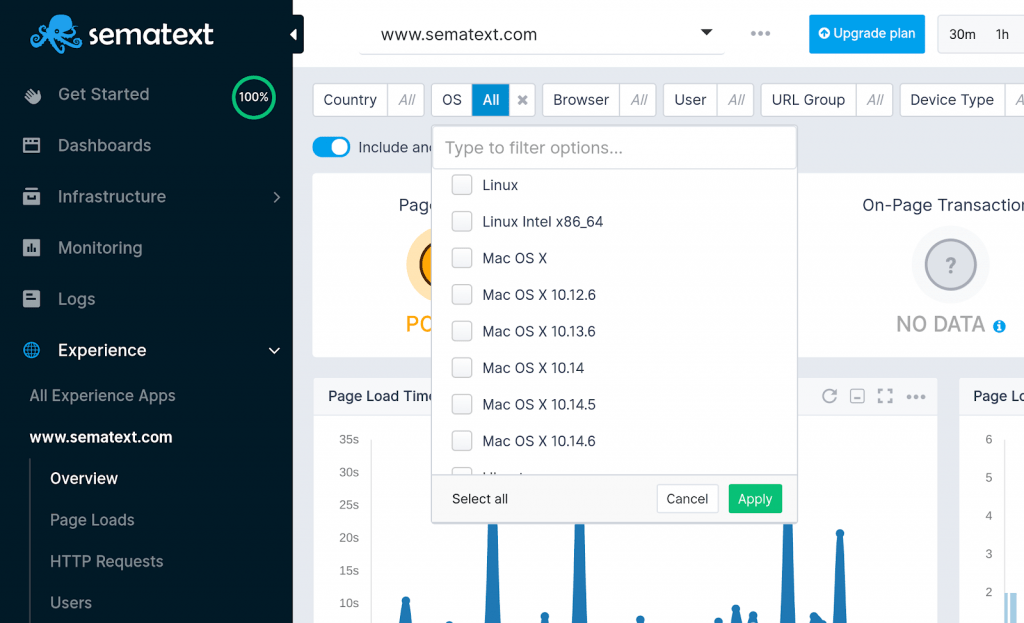Screen dimensions: 1024x623
Task: Collapse the Page Load Time panel
Action: tap(857, 396)
